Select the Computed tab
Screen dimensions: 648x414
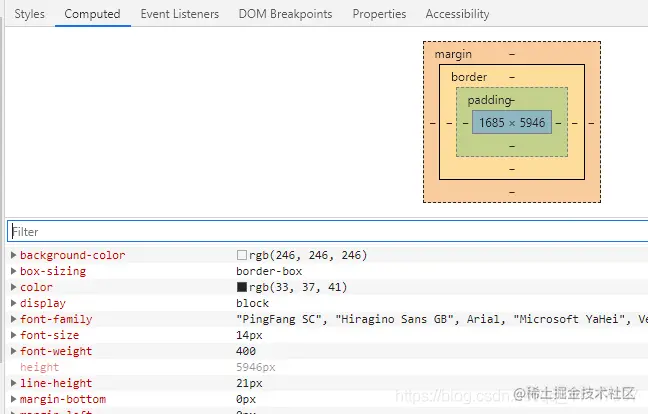[93, 14]
